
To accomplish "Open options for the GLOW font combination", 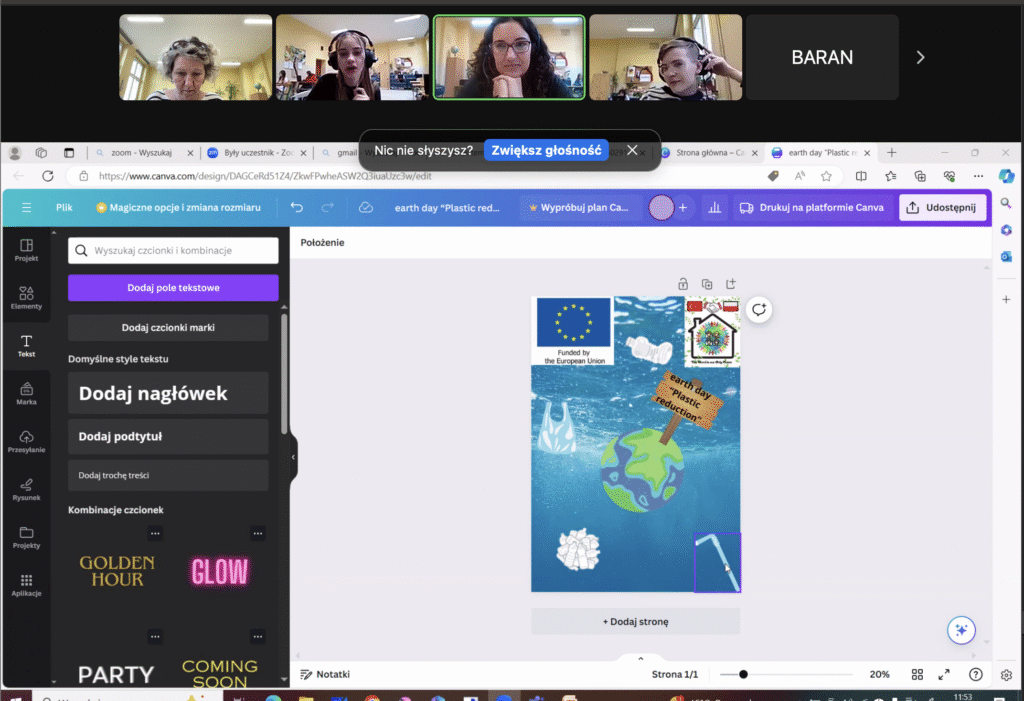I will 257,533.
